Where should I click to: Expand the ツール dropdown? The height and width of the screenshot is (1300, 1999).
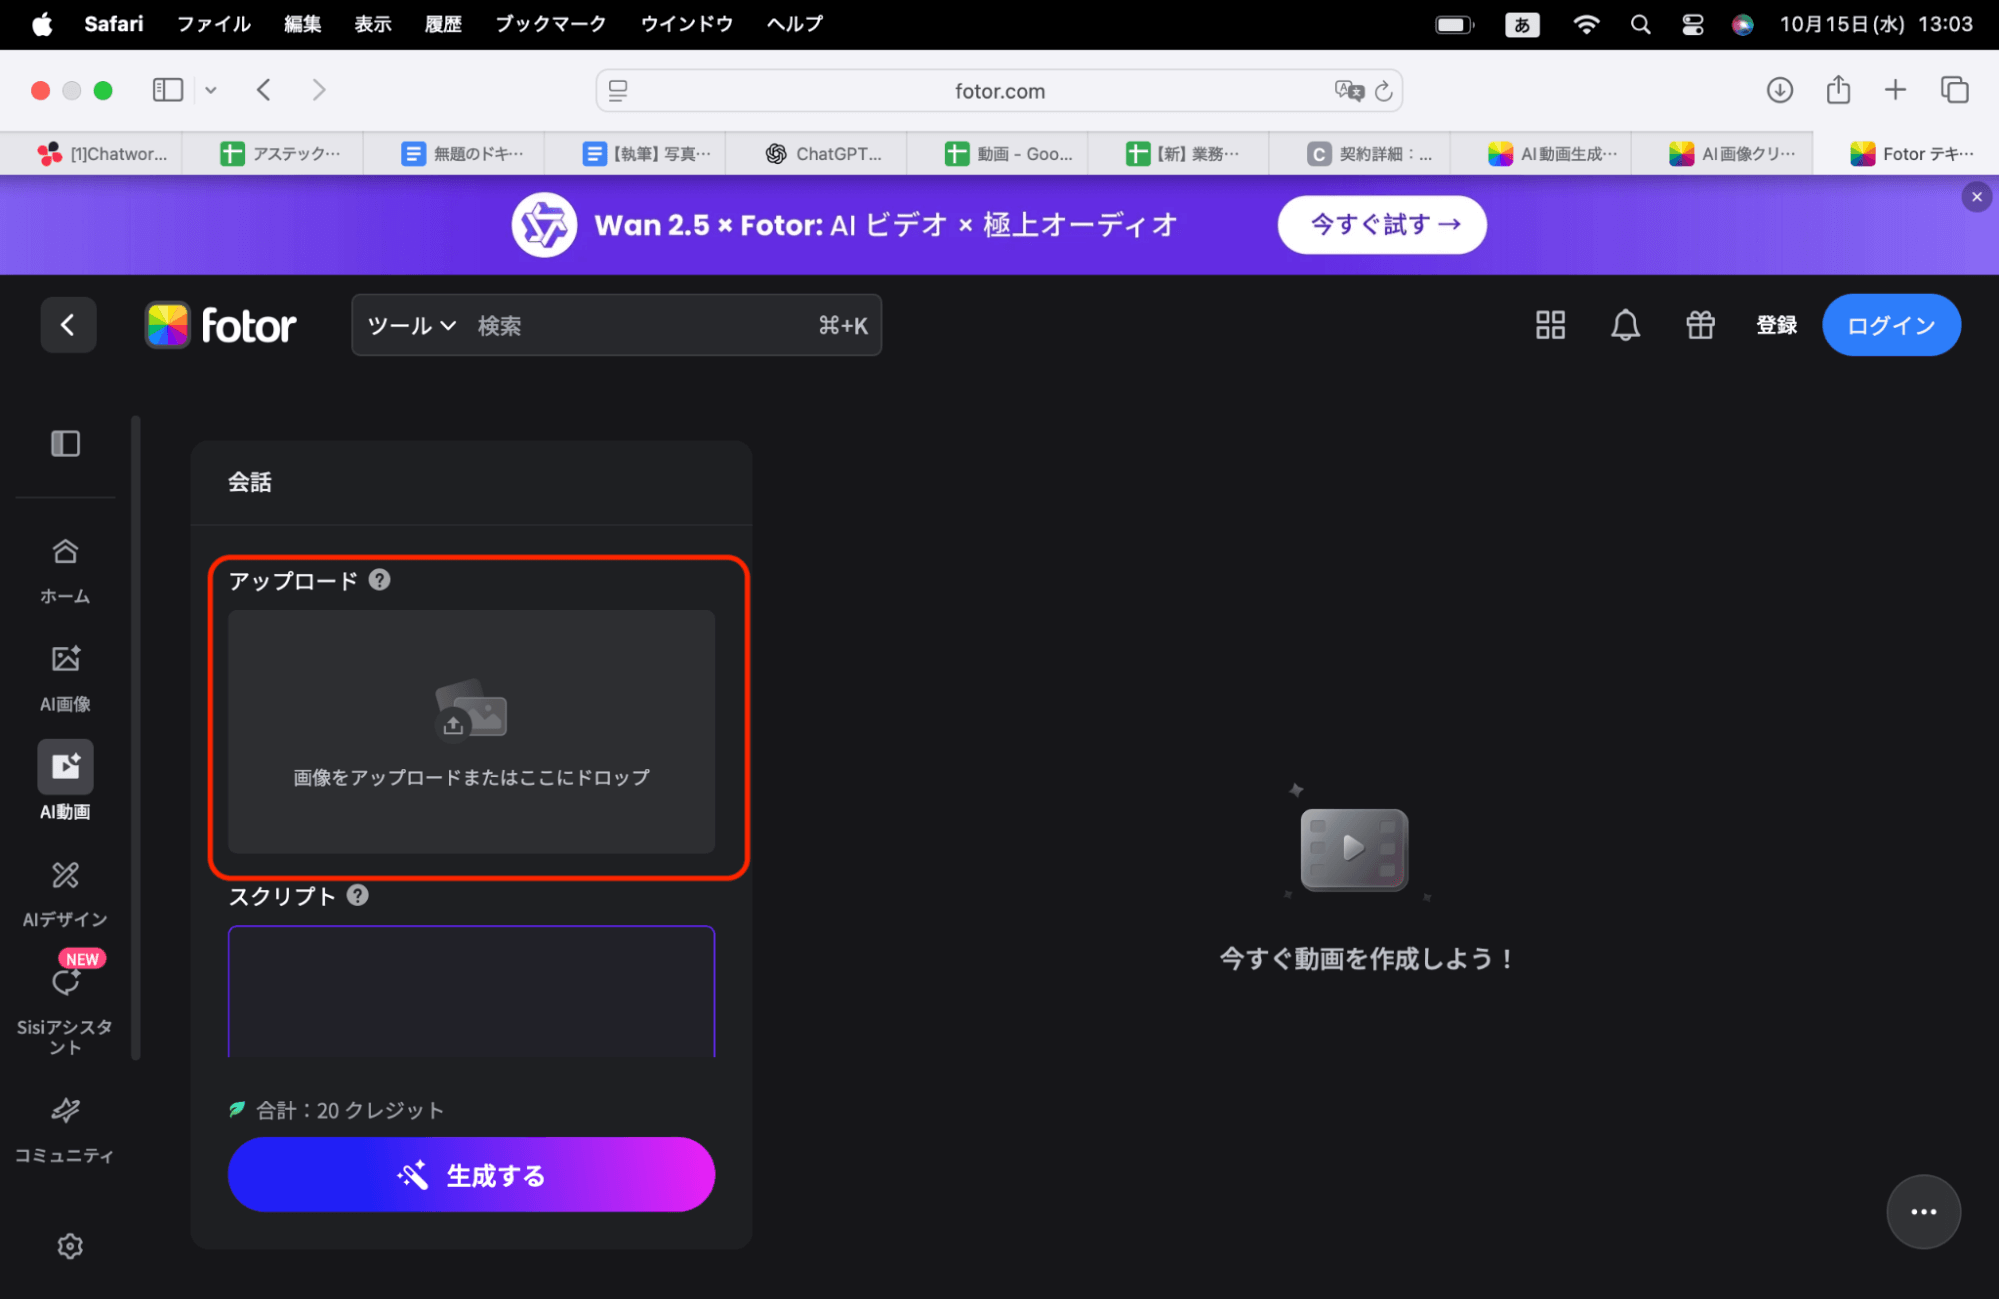click(409, 325)
